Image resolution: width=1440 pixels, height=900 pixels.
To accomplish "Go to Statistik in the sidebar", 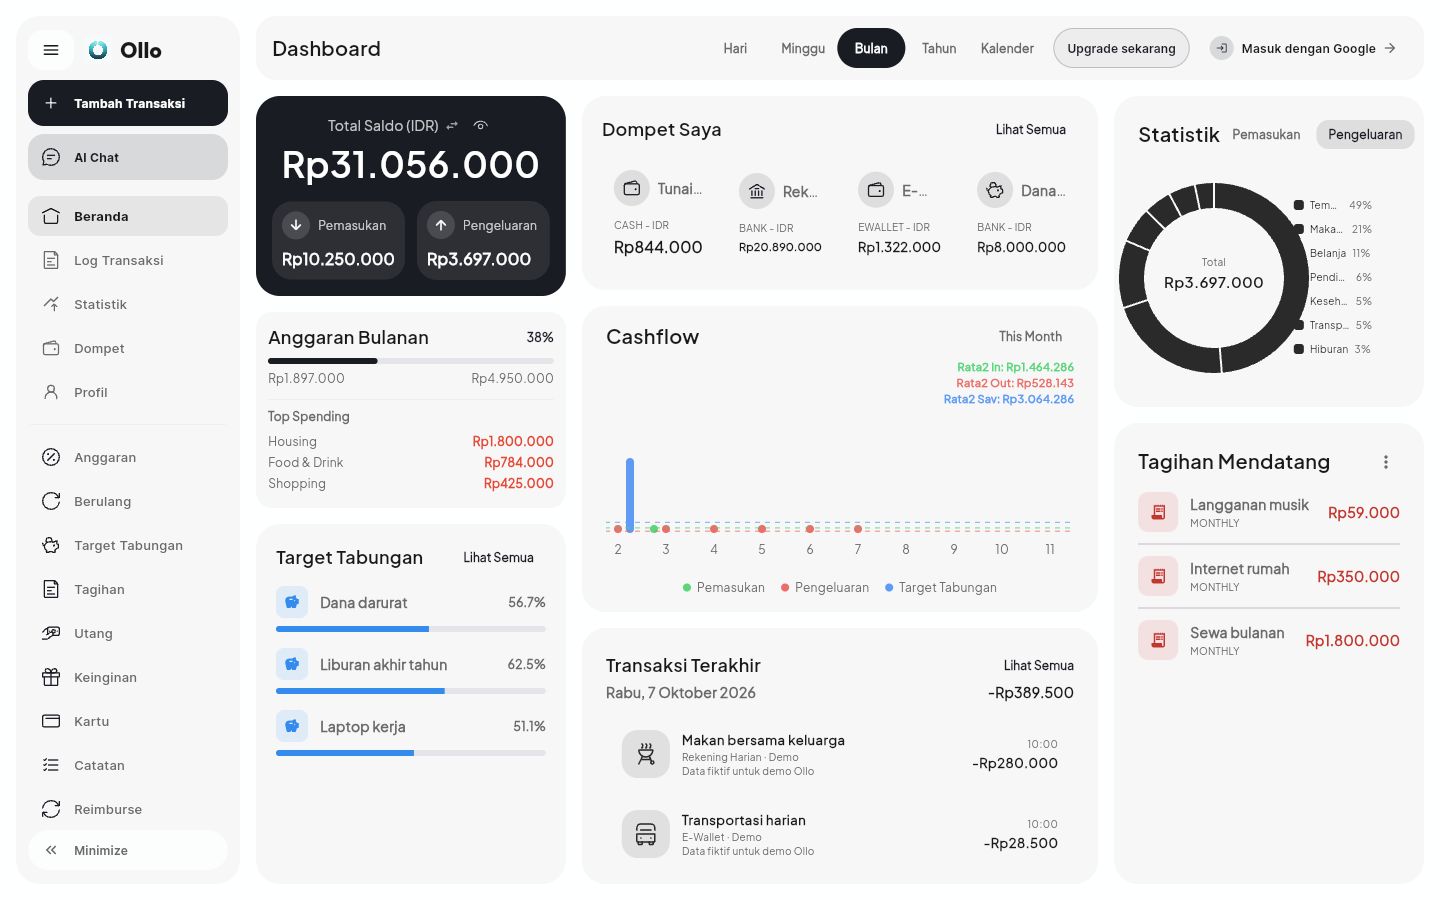I will [128, 304].
